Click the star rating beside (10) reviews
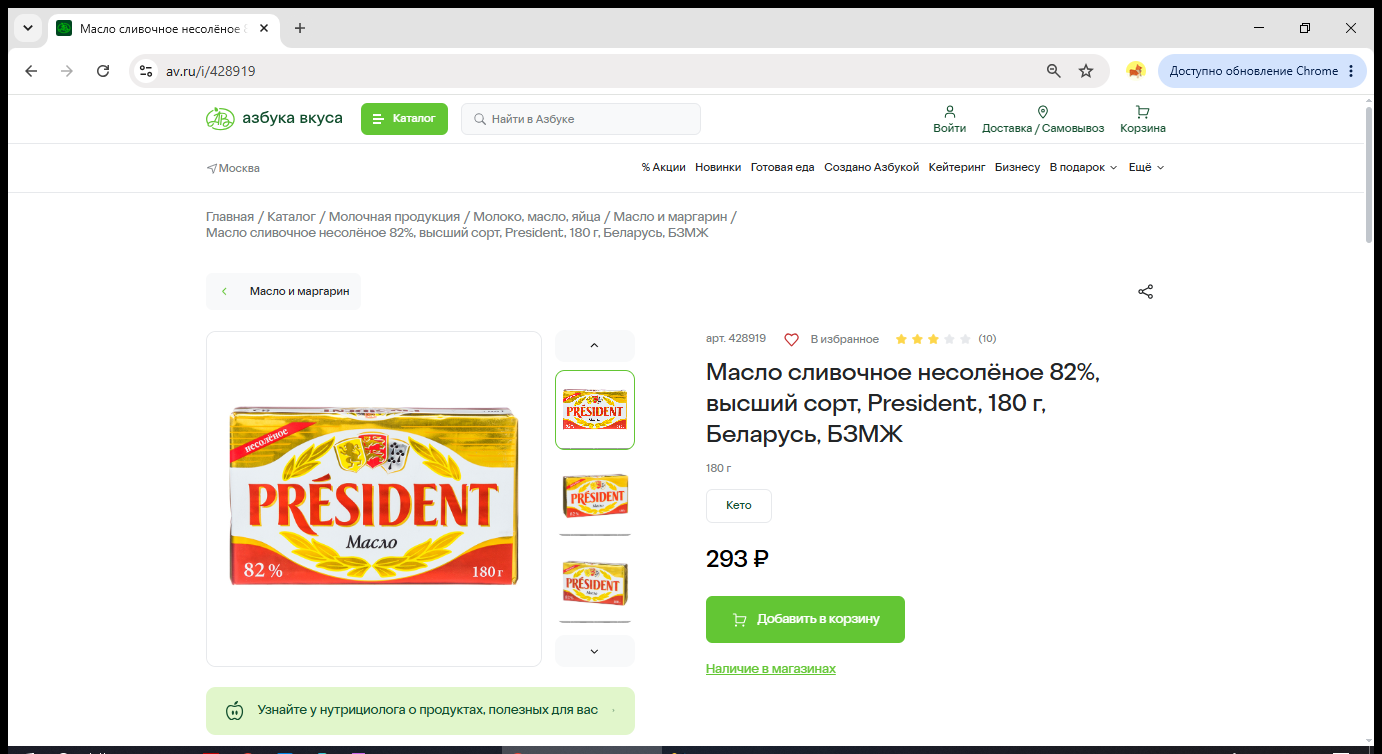The width and height of the screenshot is (1382, 754). (933, 339)
